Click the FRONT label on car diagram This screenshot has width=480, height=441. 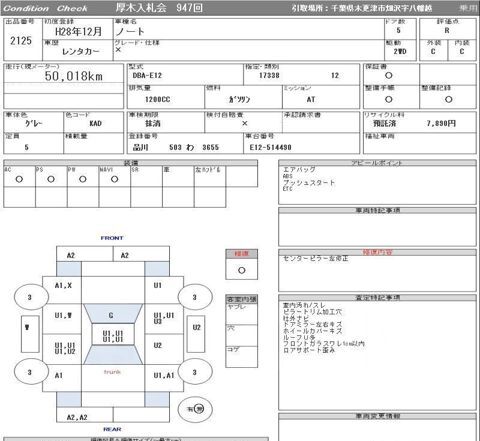click(112, 238)
